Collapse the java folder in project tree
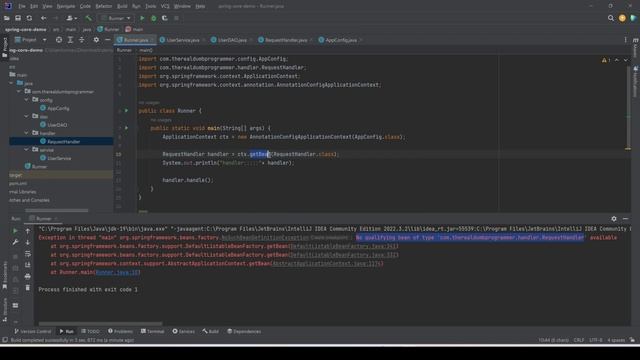The height and width of the screenshot is (360, 640). (x=11, y=83)
